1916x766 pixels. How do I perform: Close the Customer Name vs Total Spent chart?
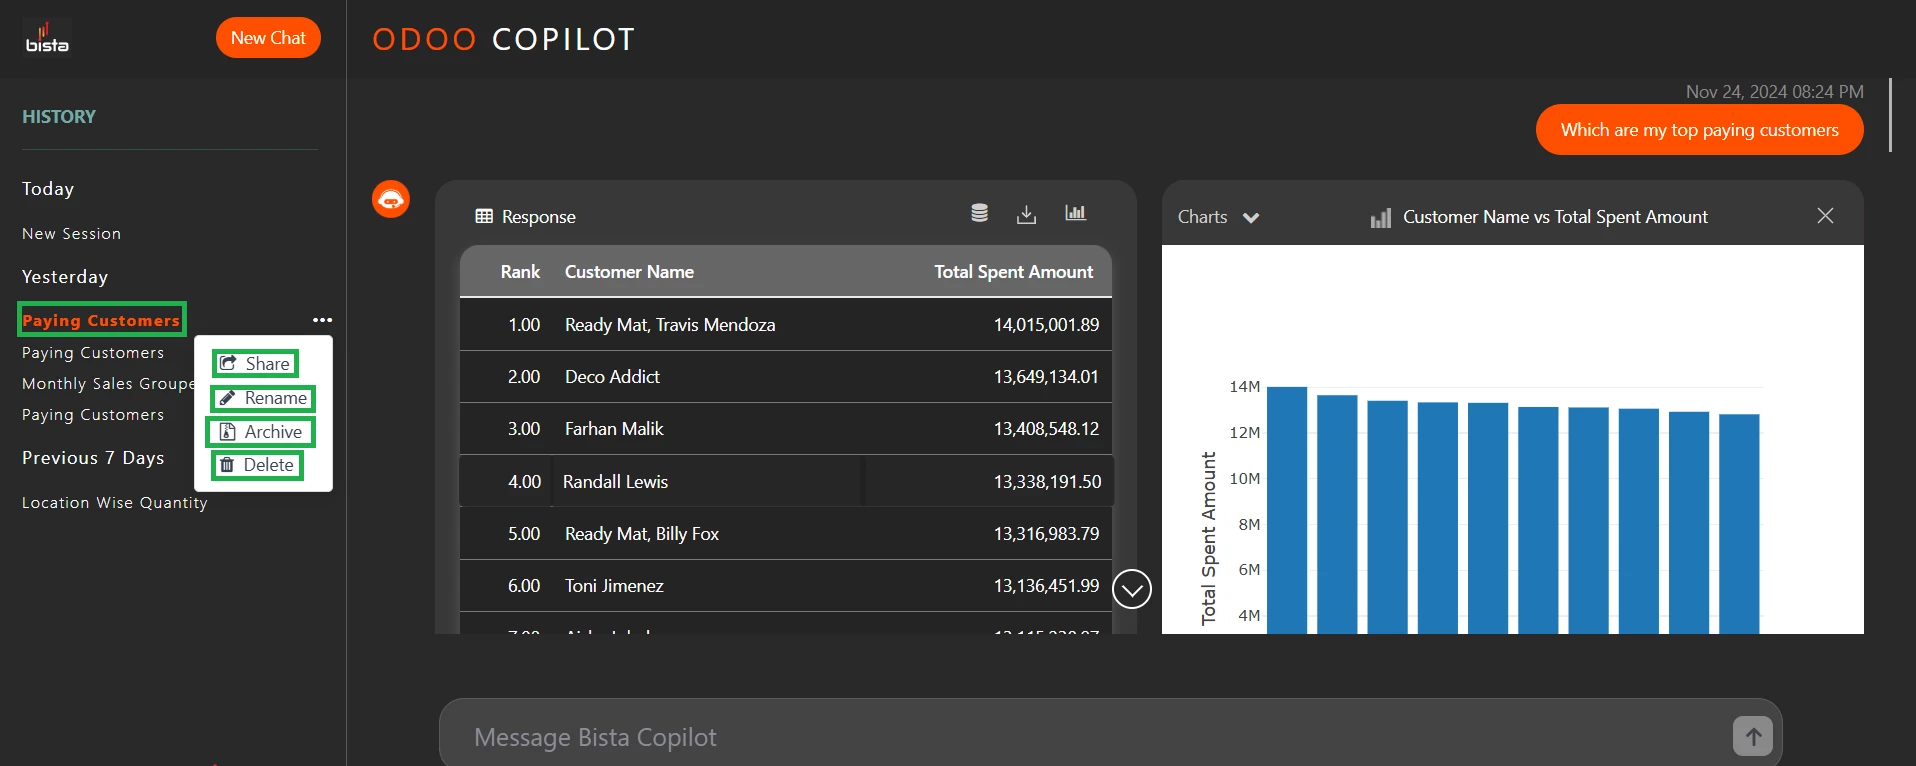click(1824, 216)
